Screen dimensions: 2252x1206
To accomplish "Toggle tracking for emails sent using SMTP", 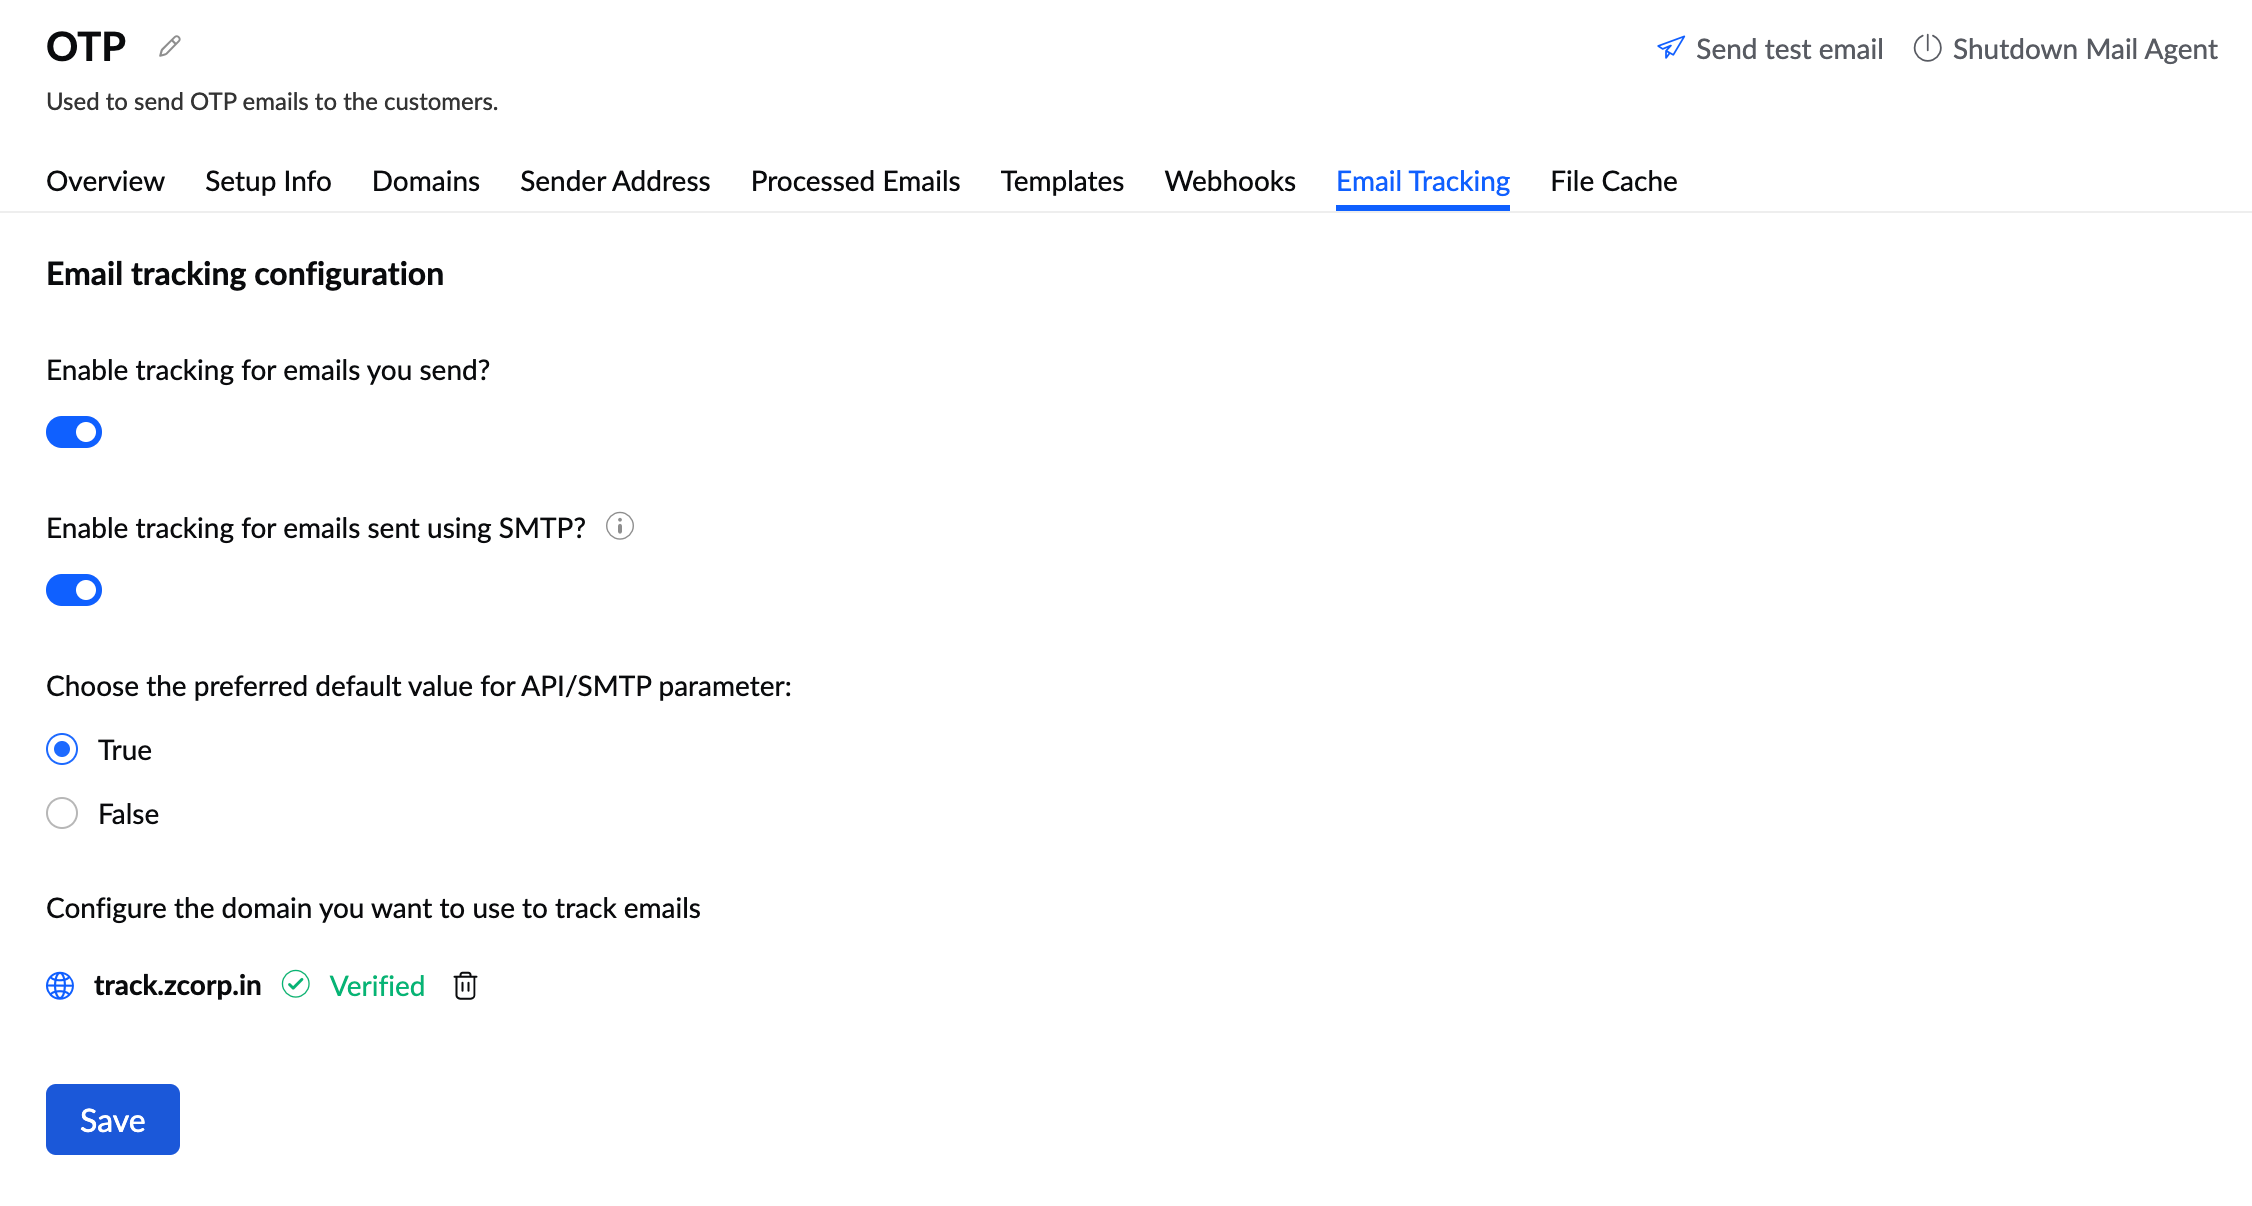I will 73,590.
